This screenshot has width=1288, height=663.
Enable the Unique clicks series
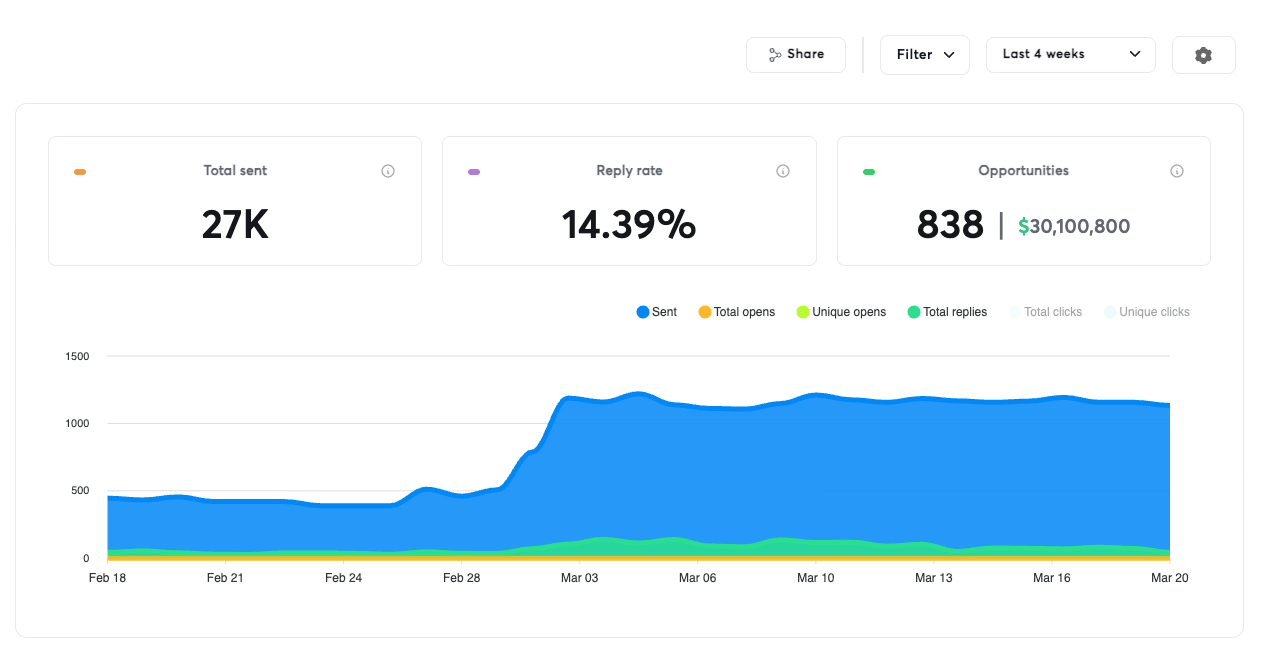click(x=1147, y=311)
